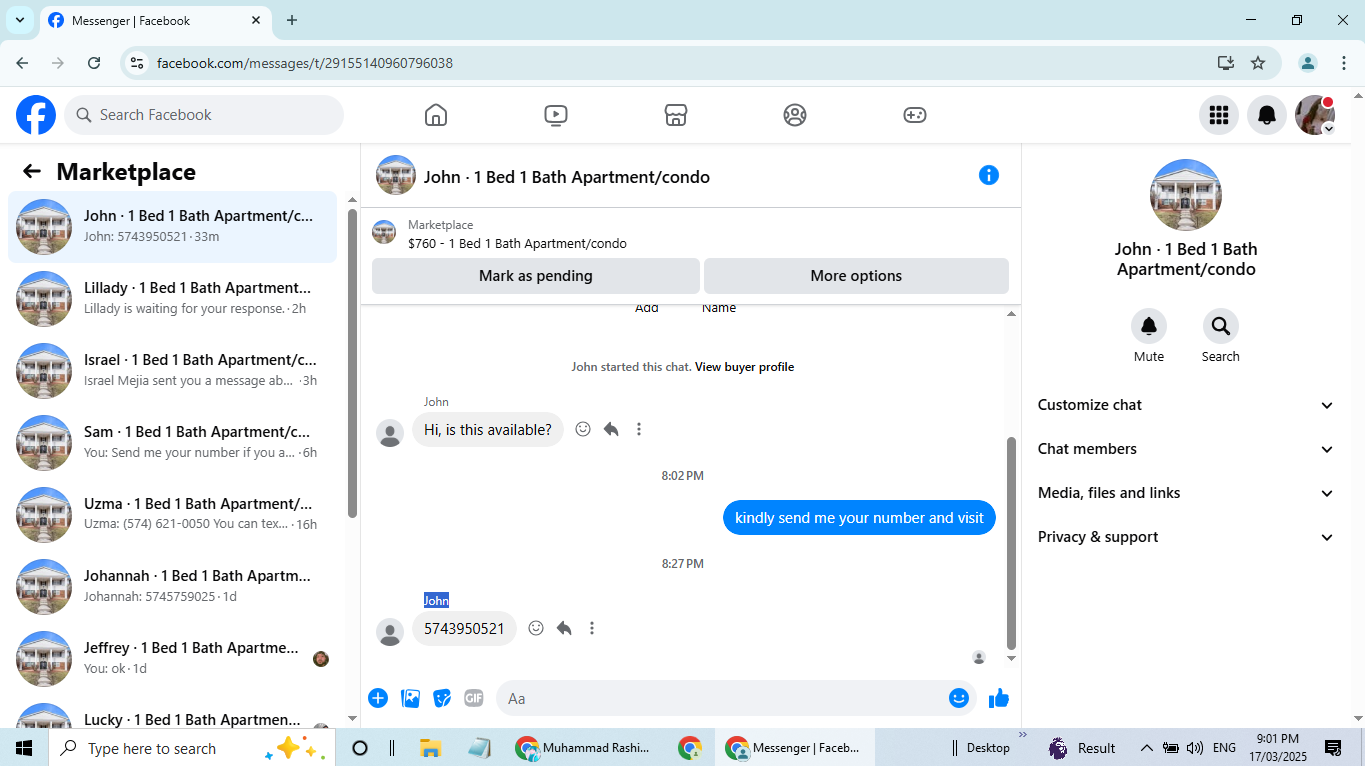The height and width of the screenshot is (766, 1365).
Task: Switch to Muhammad Rashi Chrome window
Action: click(582, 748)
